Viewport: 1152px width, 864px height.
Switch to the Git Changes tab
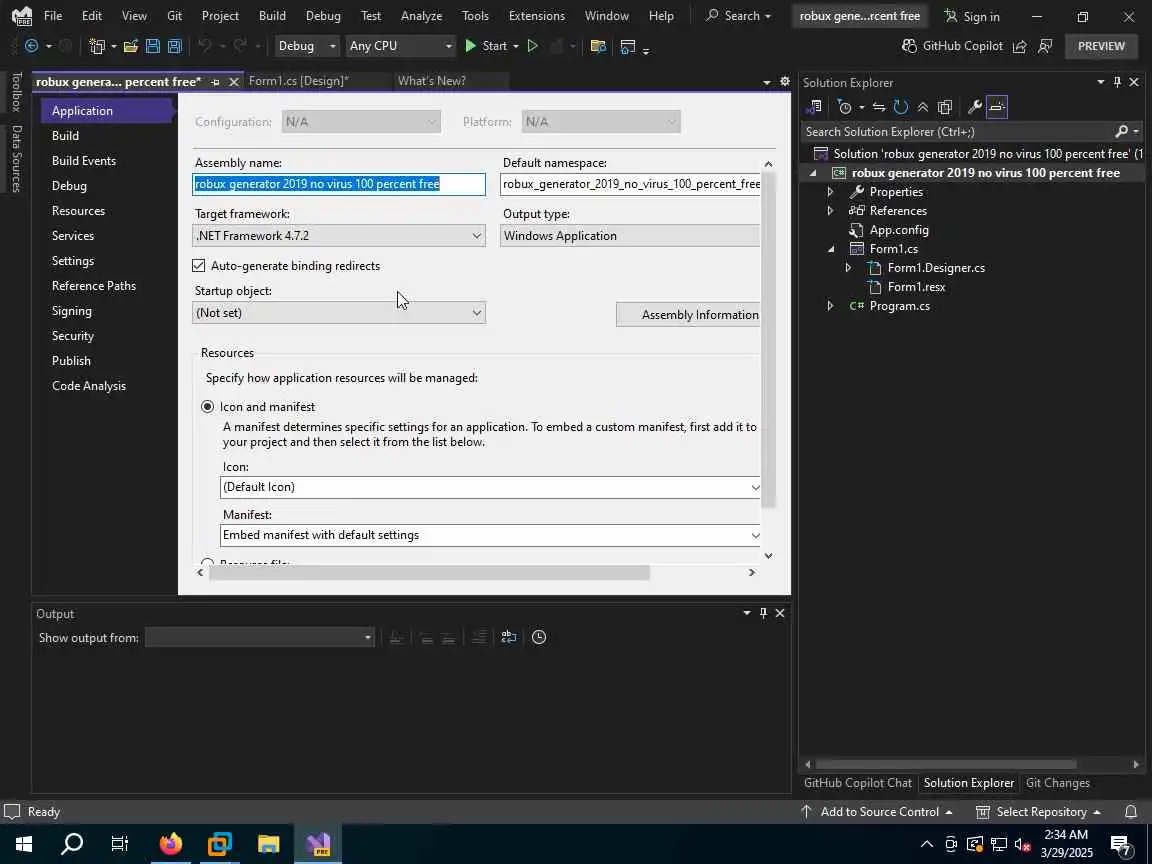point(1057,782)
